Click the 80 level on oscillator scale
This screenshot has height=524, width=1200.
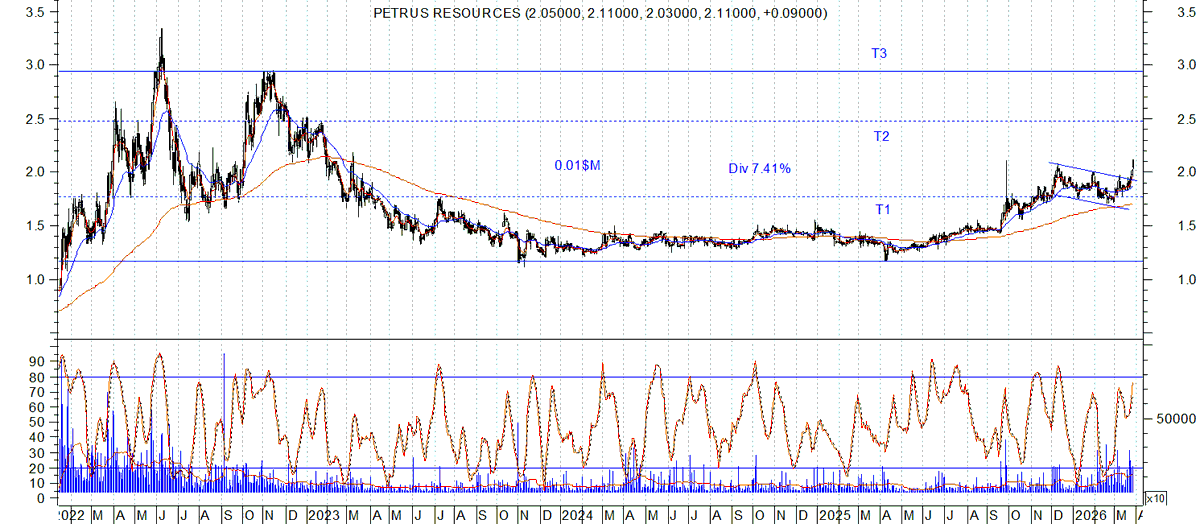pyautogui.click(x=35, y=377)
